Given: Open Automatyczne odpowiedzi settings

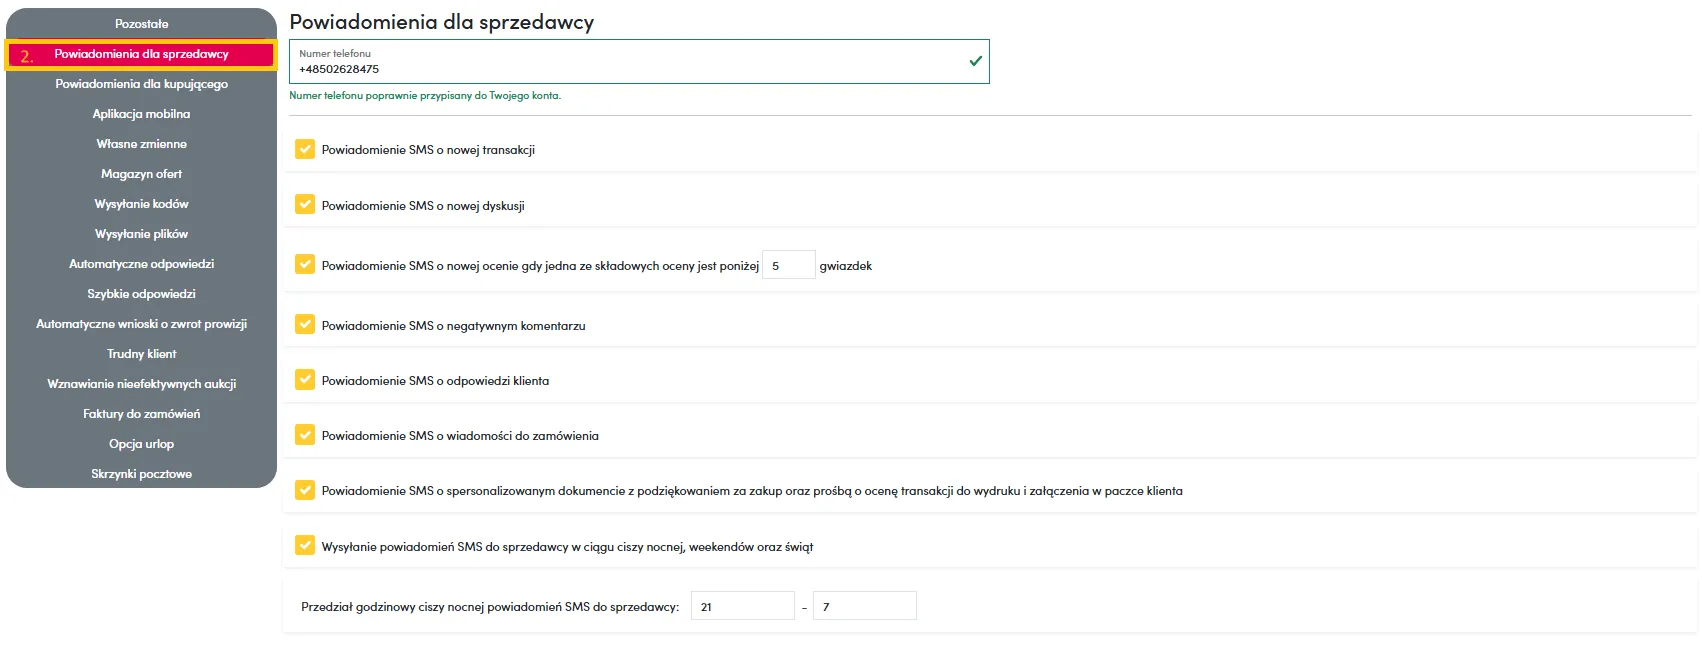Looking at the screenshot, I should click(x=141, y=264).
